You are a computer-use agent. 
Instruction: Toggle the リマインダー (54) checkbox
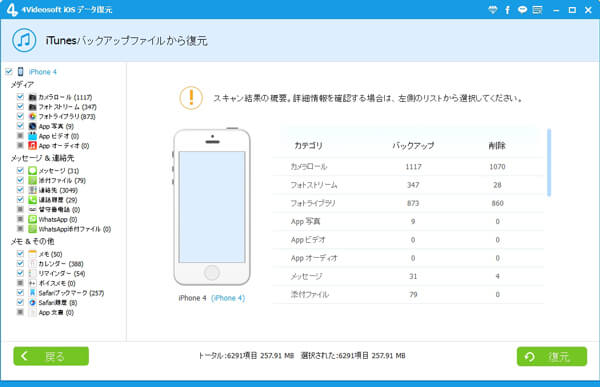coord(20,273)
